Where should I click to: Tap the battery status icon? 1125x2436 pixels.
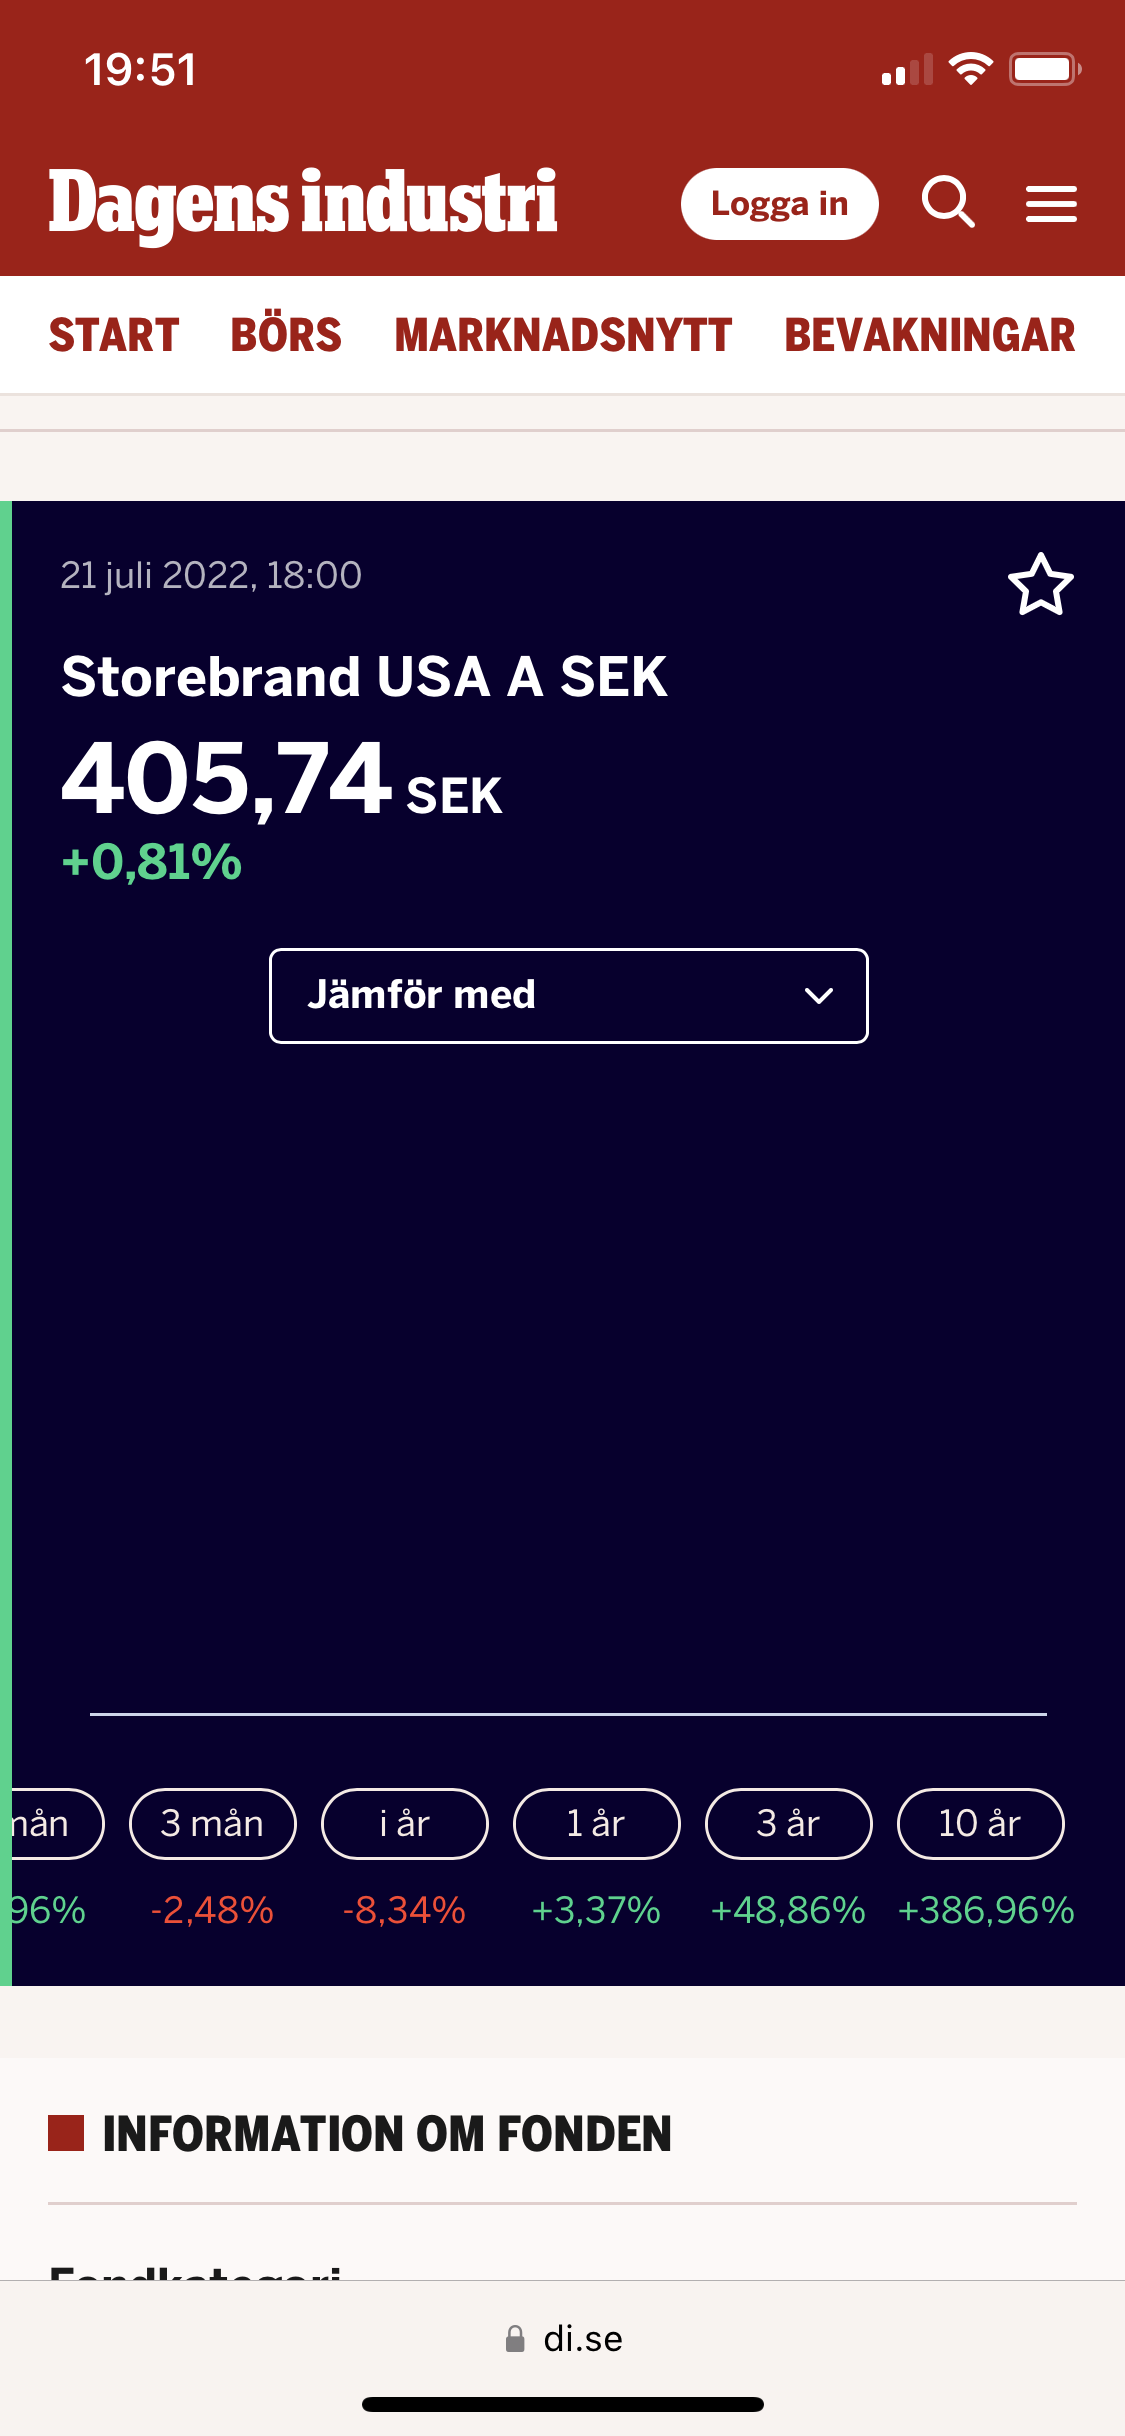point(1044,69)
